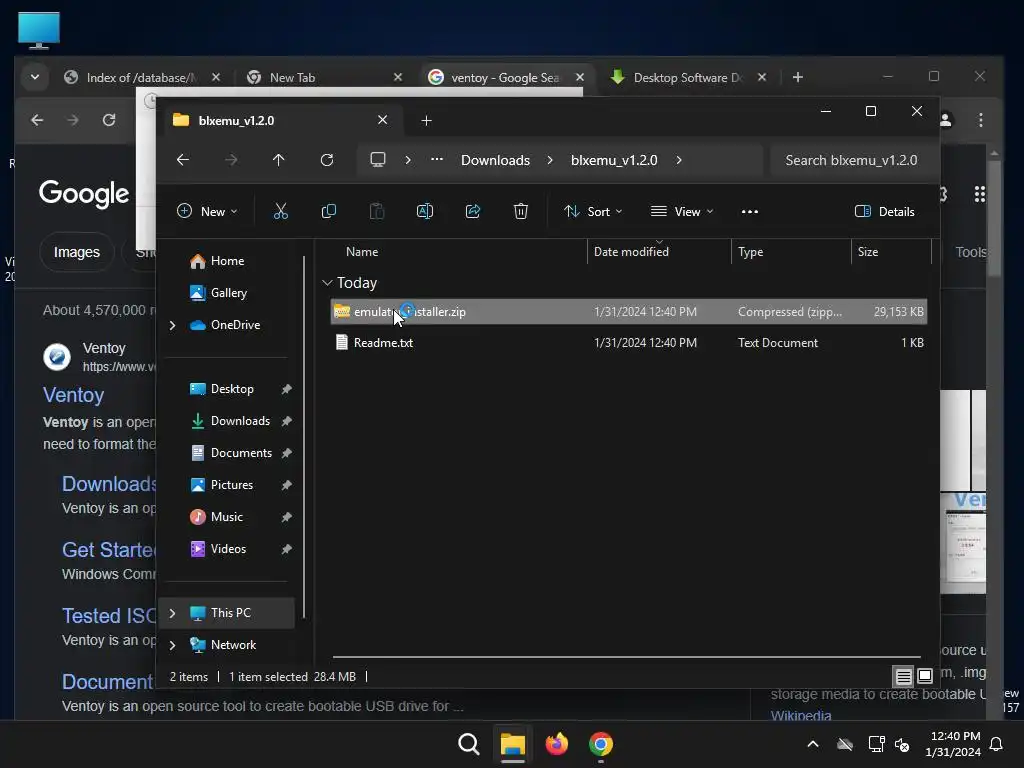This screenshot has height=768, width=1024.
Task: Open Desktop in the navigation pane
Action: point(232,389)
